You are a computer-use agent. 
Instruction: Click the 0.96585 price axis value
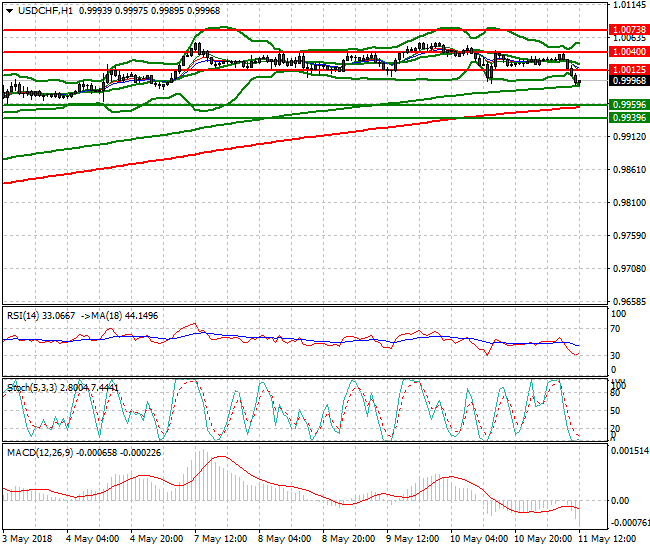[x=629, y=301]
